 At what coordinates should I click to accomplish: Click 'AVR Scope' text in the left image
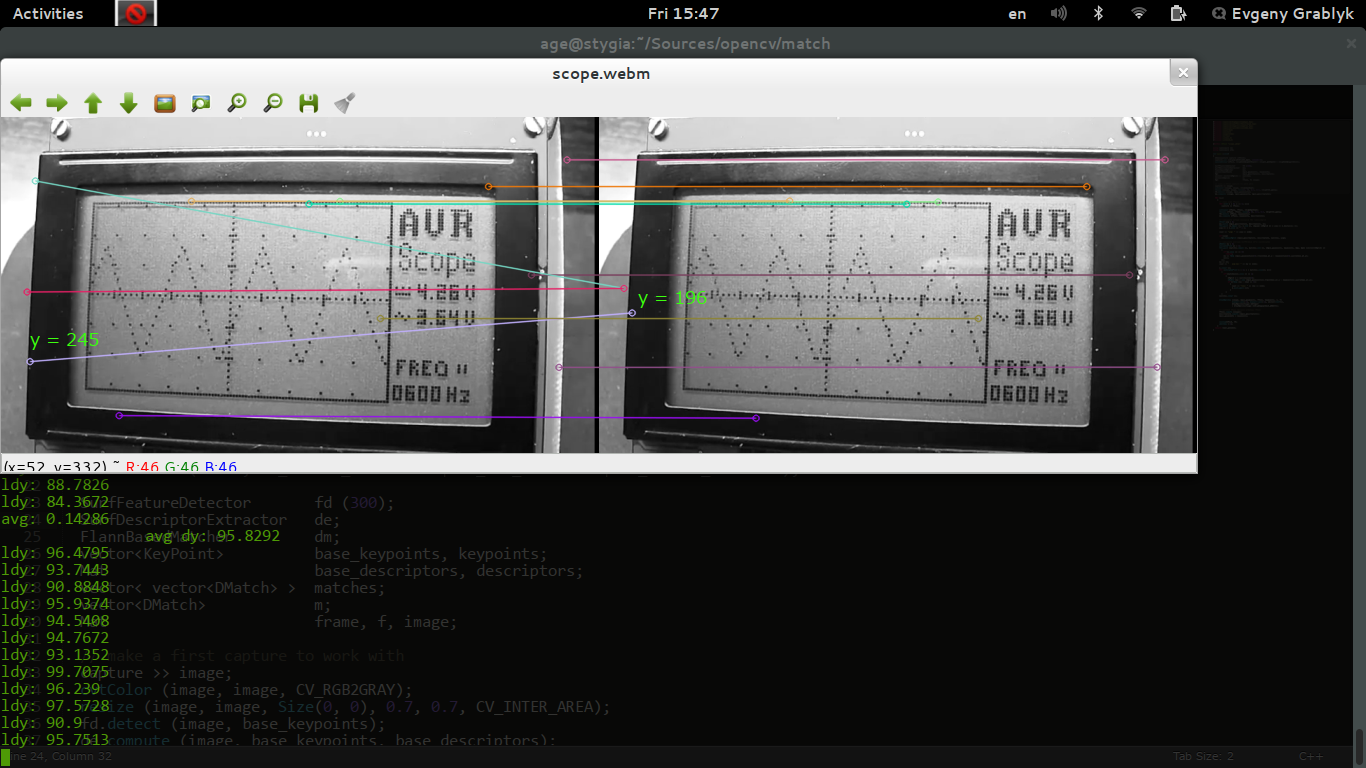(x=436, y=241)
